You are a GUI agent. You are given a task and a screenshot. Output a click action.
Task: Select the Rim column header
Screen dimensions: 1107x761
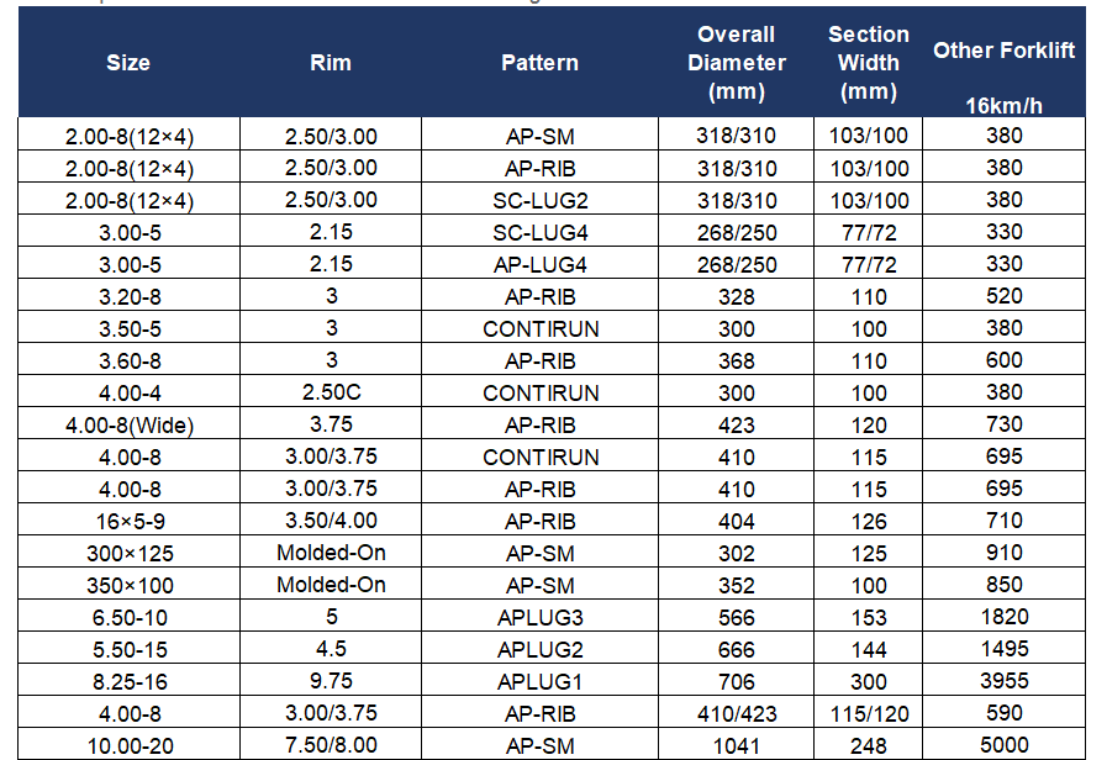click(330, 63)
